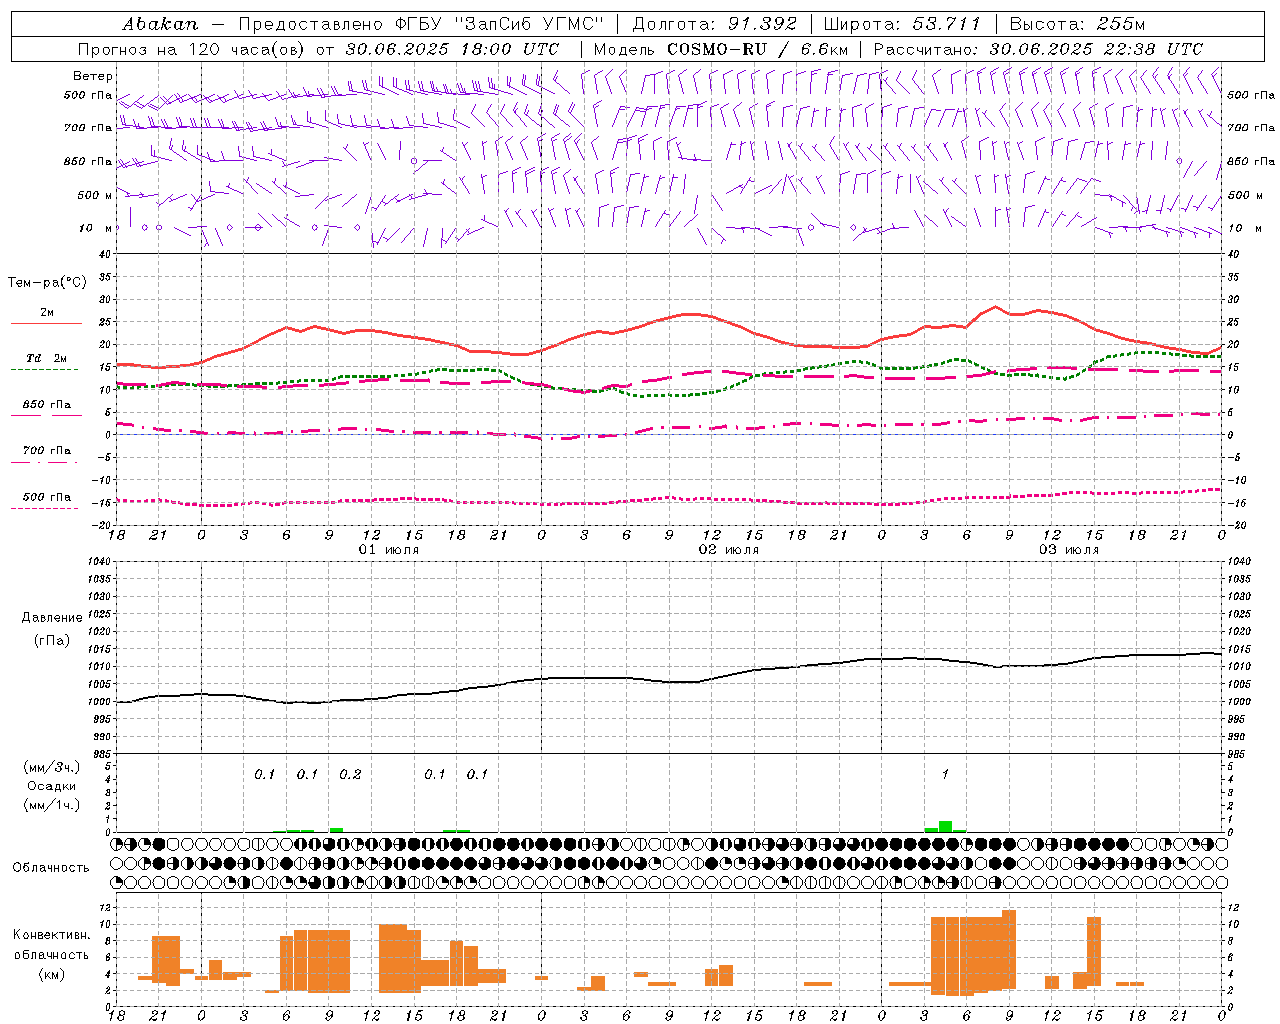Click the '02 июля' date label
The width and height of the screenshot is (1280, 1024).
click(728, 550)
